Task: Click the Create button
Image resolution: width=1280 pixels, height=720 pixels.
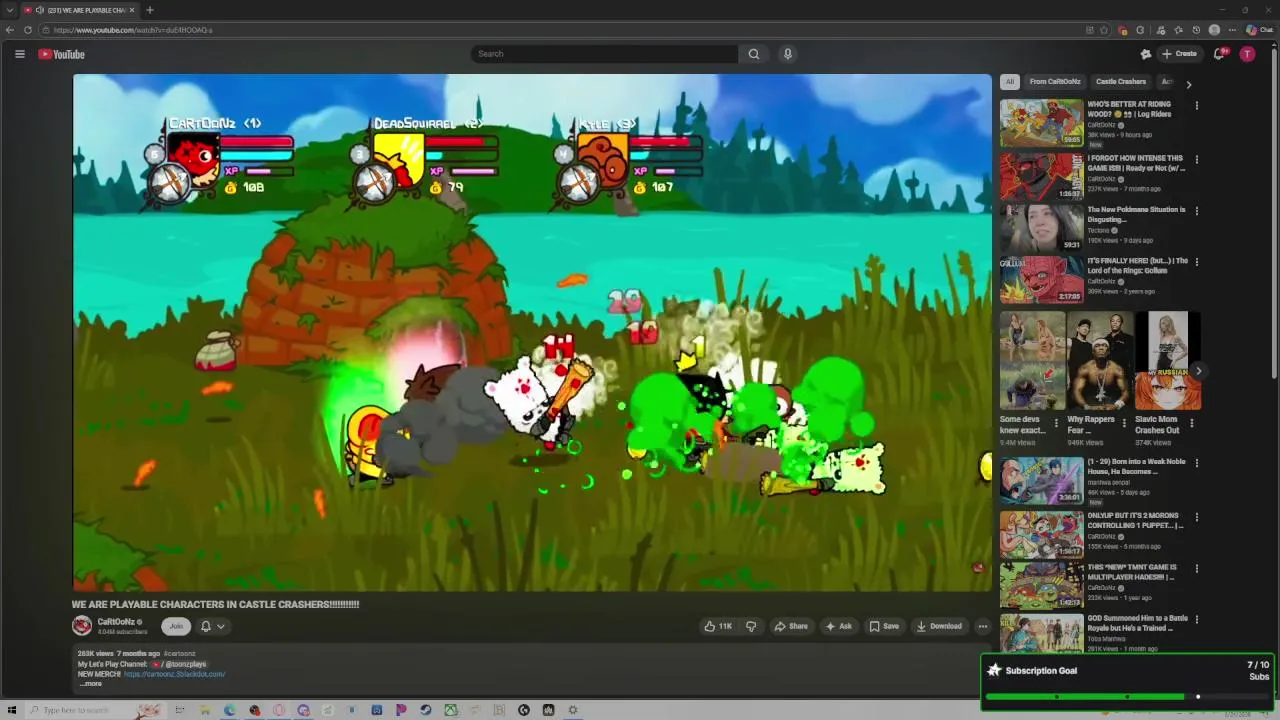Action: pos(1181,54)
